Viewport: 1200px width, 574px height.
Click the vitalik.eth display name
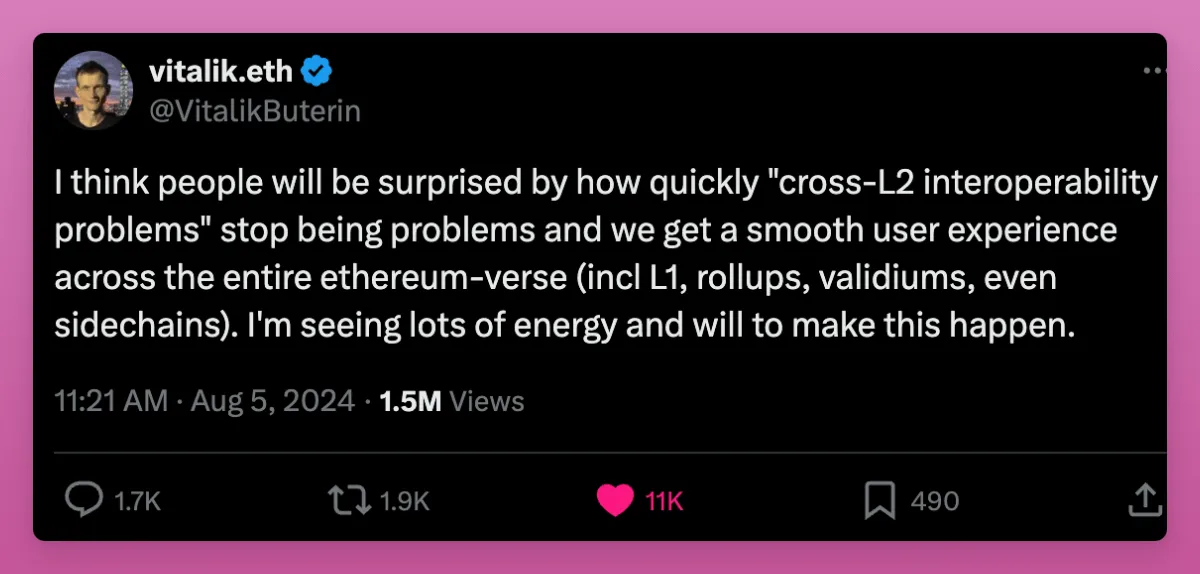tap(220, 72)
